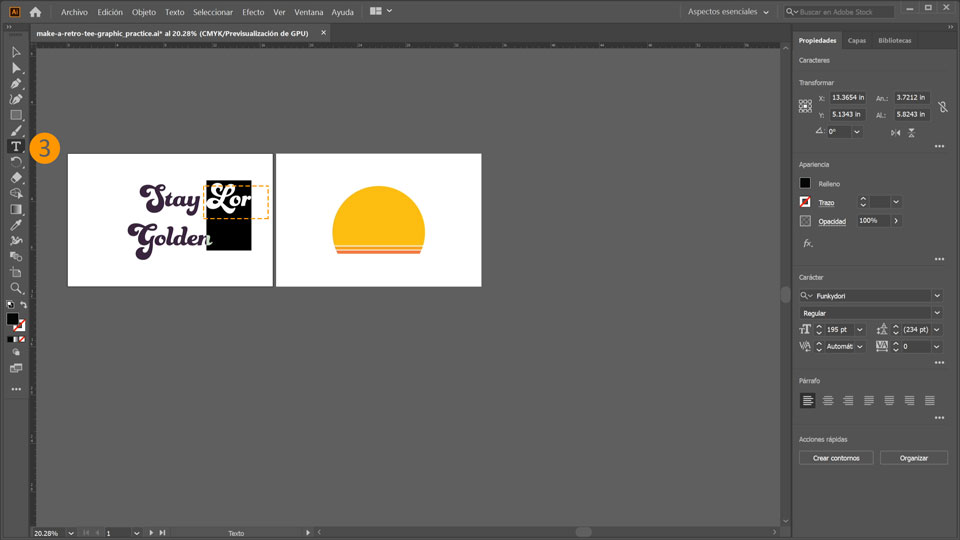Click the Crear contornos button
Screen dimensions: 960x540
(836, 458)
